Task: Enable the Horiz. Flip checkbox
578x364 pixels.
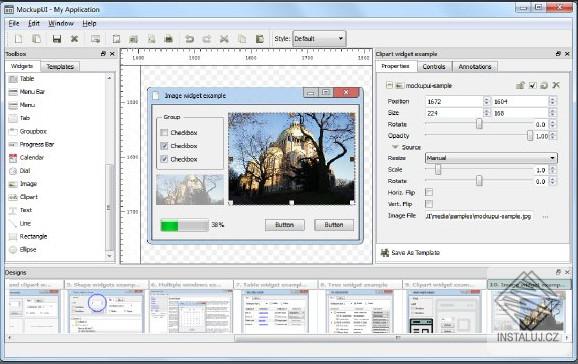Action: [429, 192]
